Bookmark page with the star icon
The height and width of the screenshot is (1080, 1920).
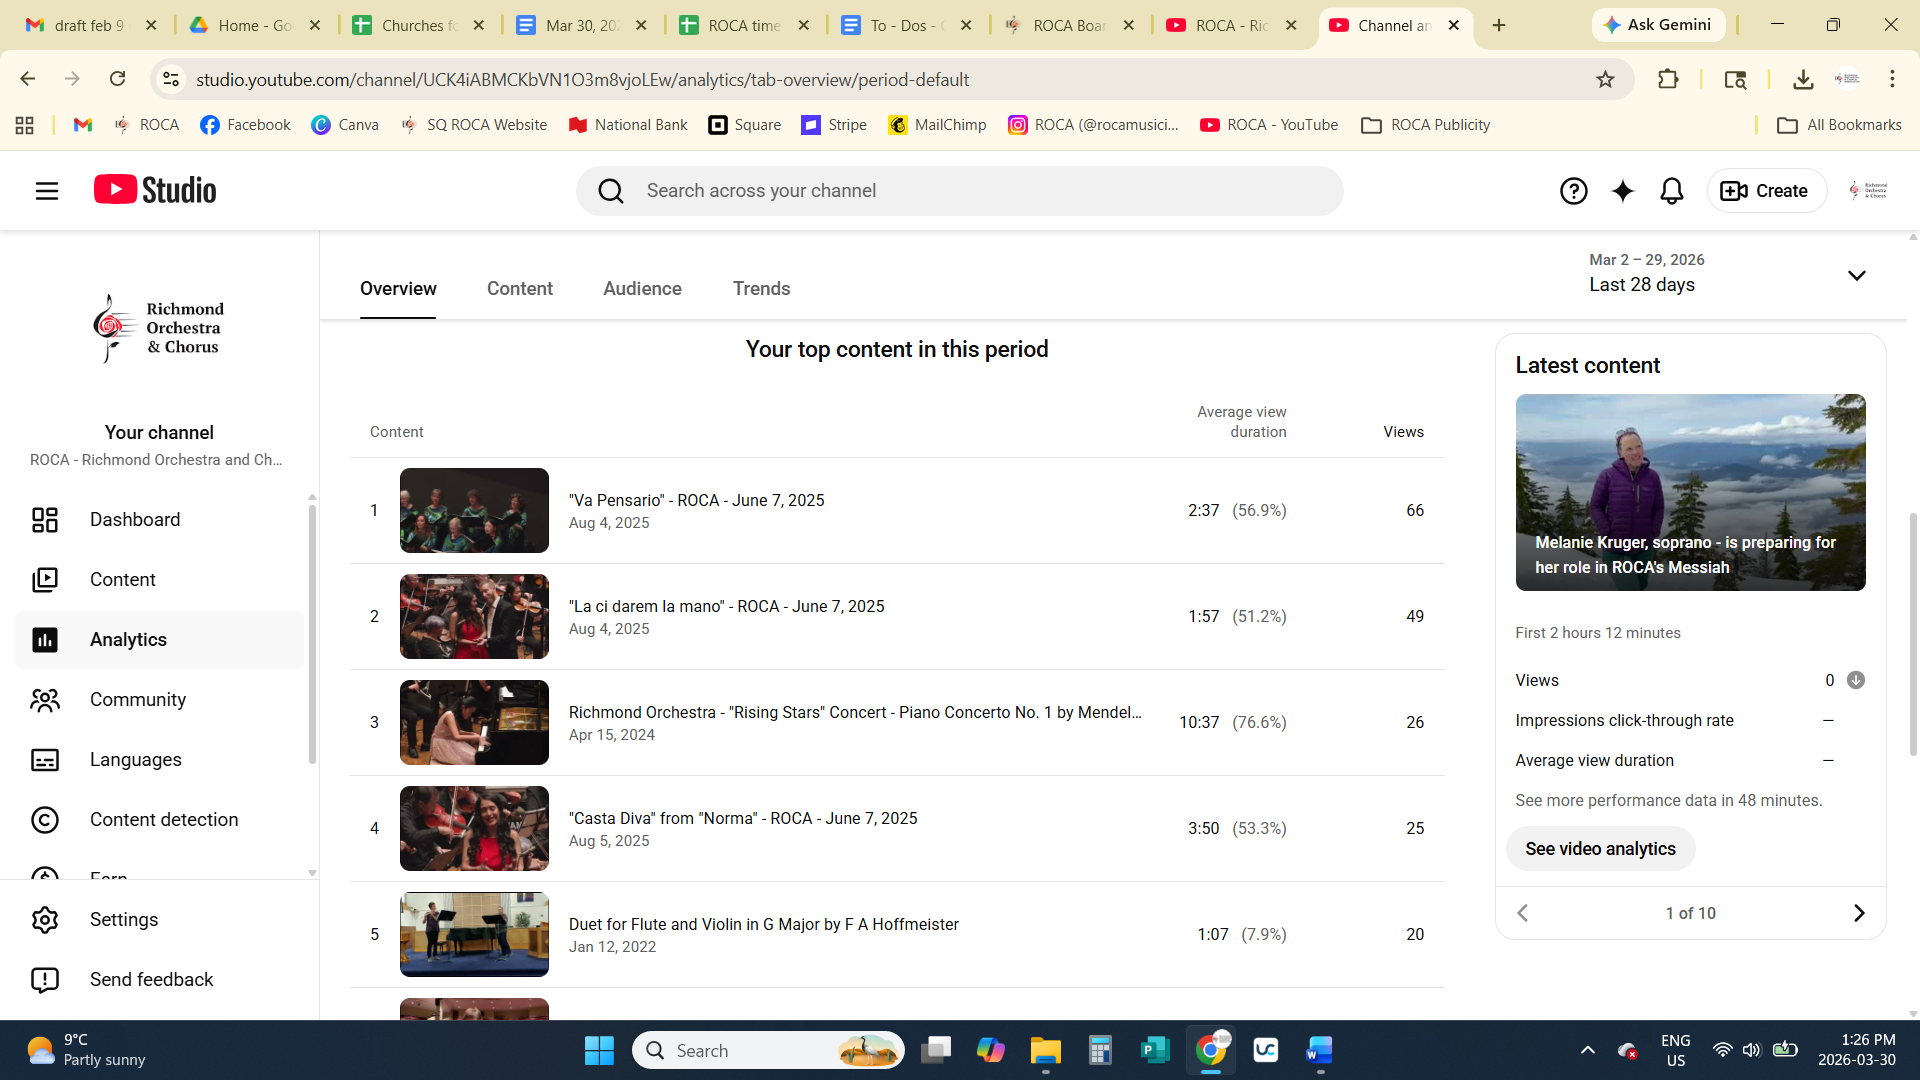[x=1605, y=79]
